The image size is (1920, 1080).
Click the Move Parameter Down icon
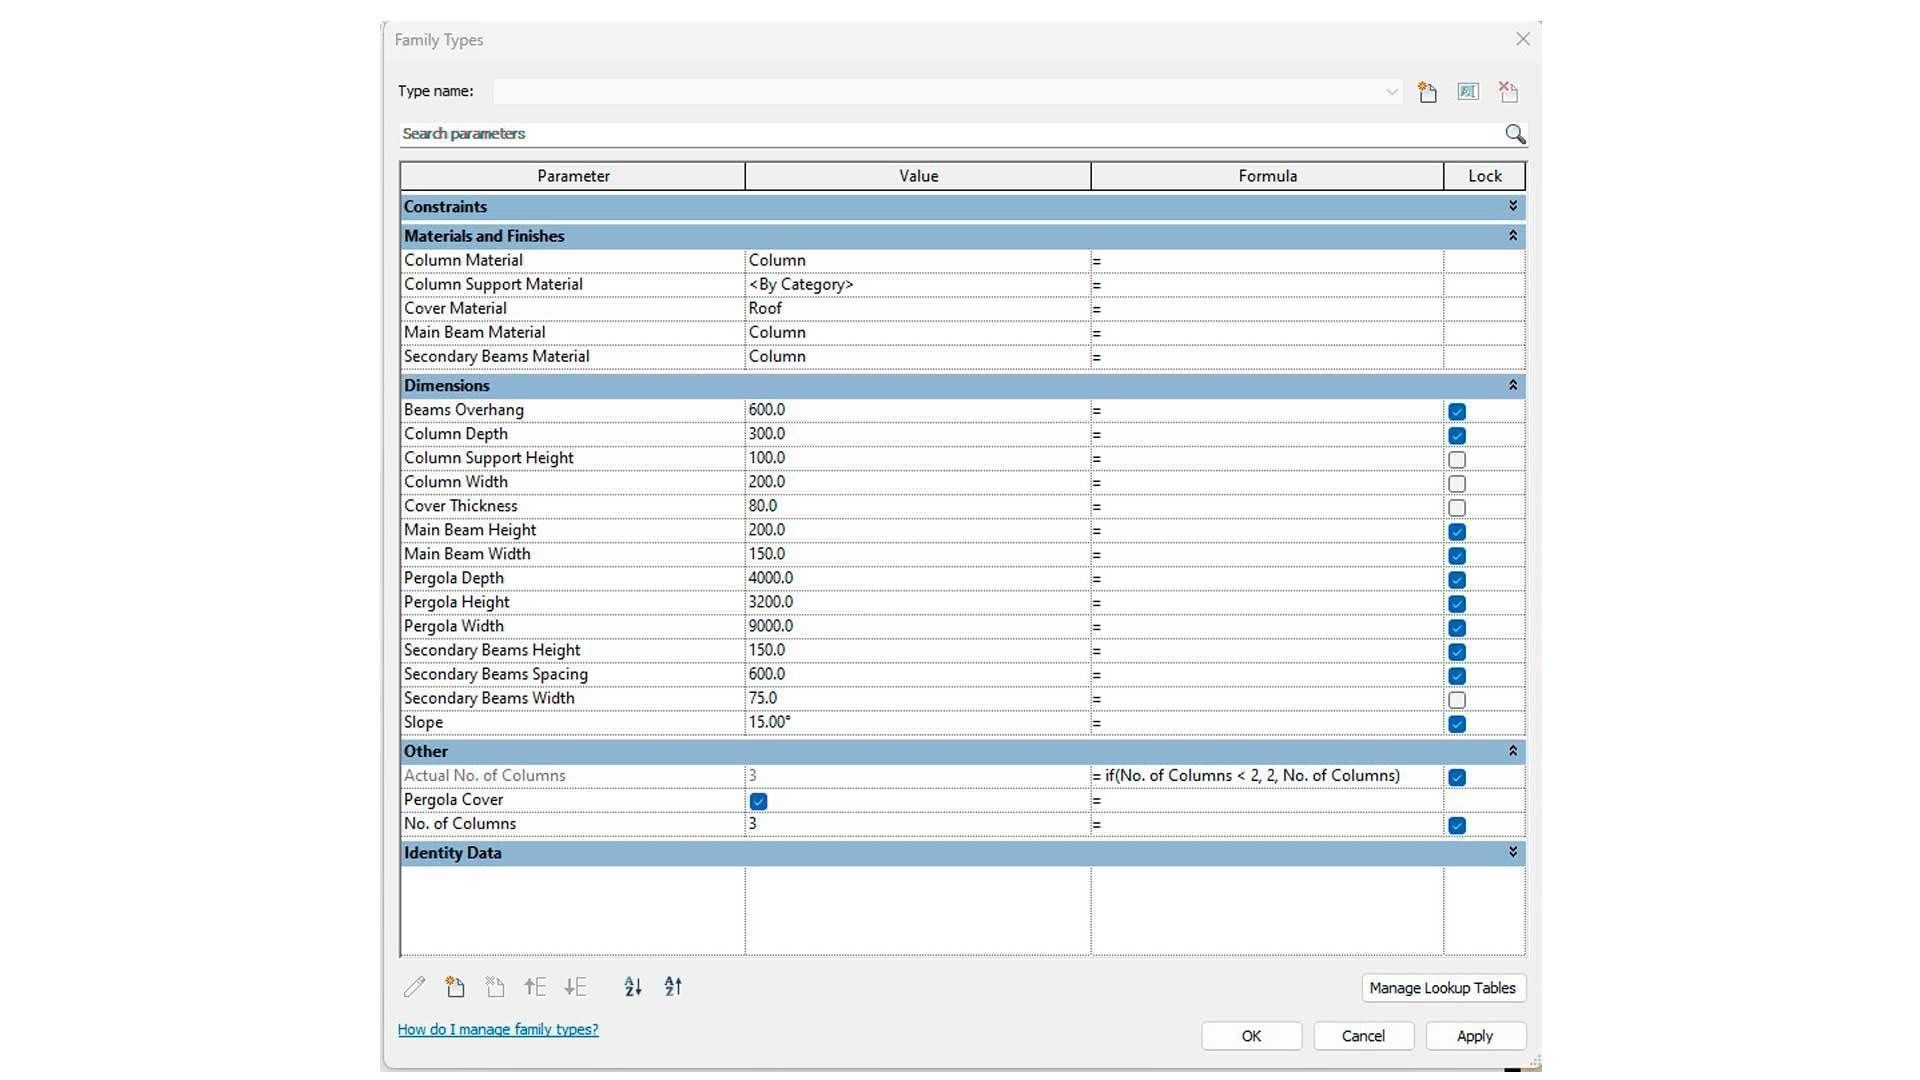tap(575, 987)
